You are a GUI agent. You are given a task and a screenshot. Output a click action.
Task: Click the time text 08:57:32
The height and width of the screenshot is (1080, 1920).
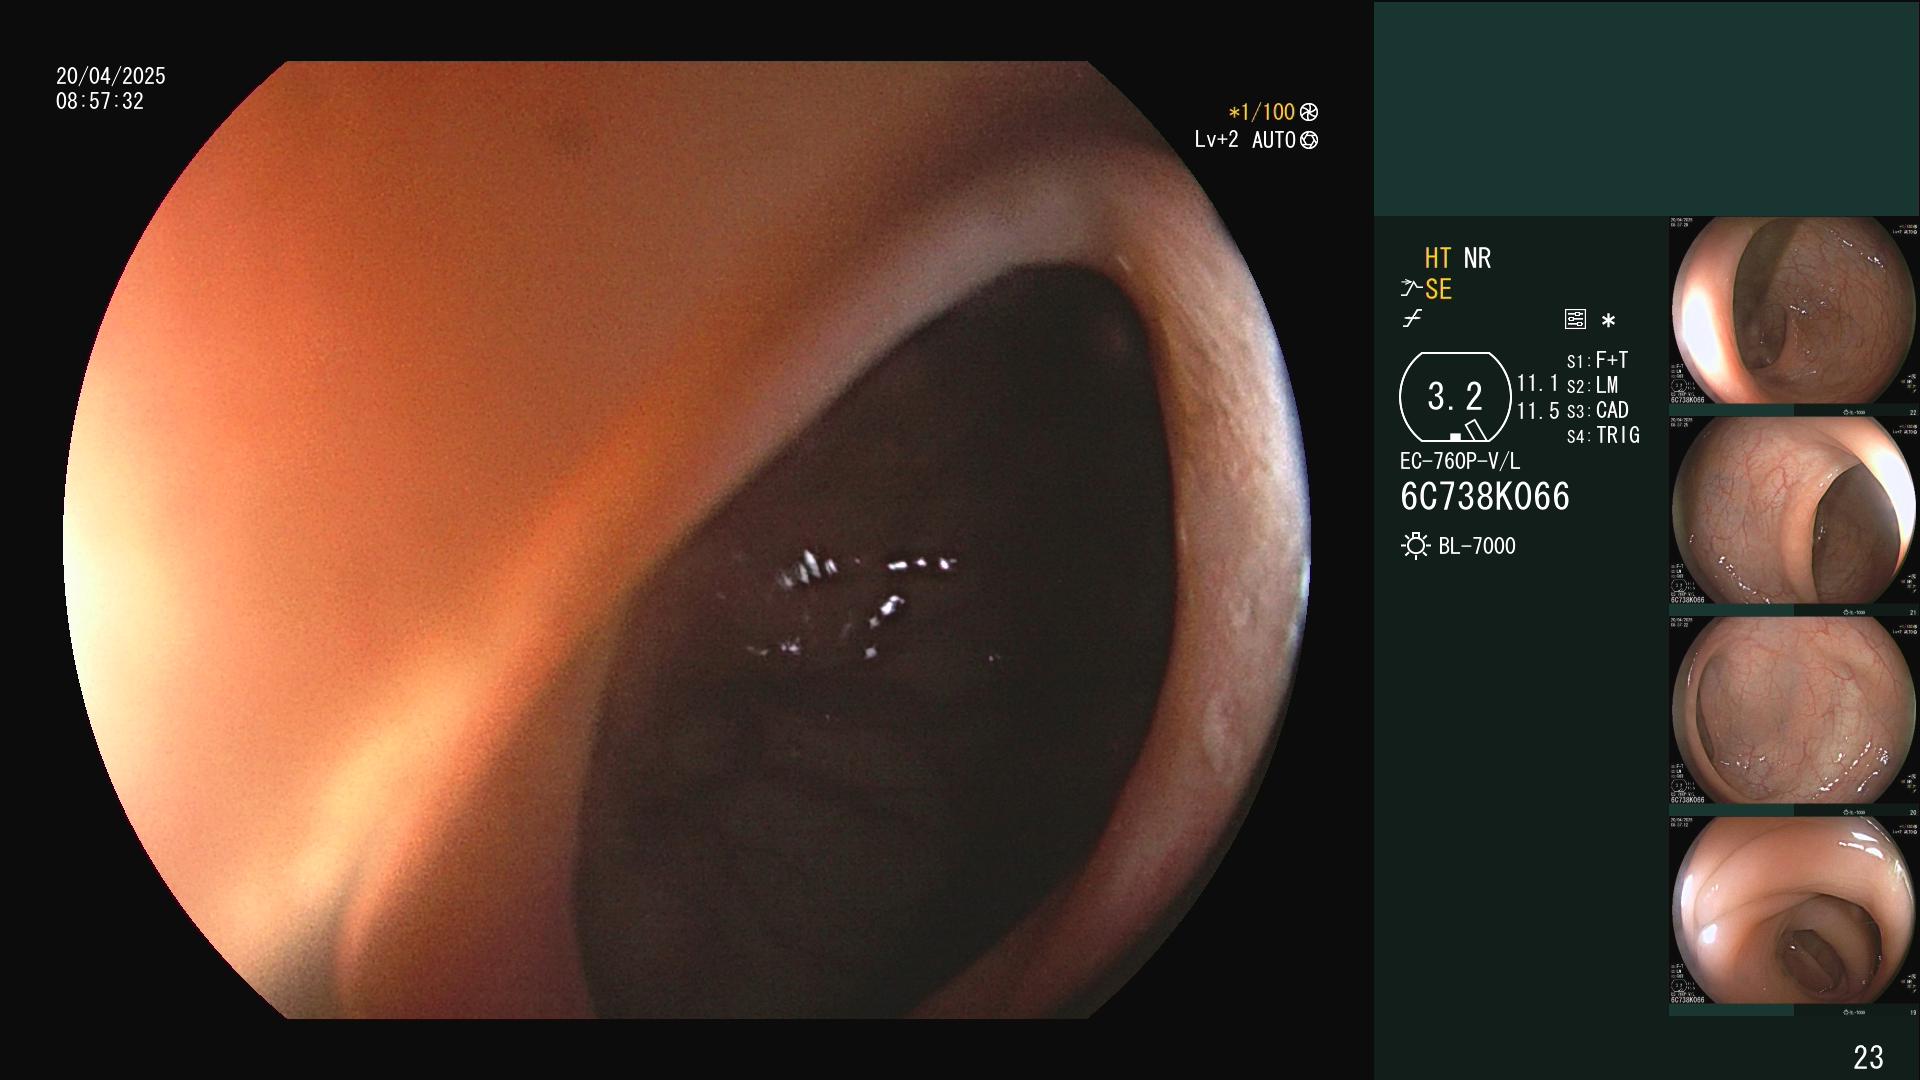[x=100, y=102]
